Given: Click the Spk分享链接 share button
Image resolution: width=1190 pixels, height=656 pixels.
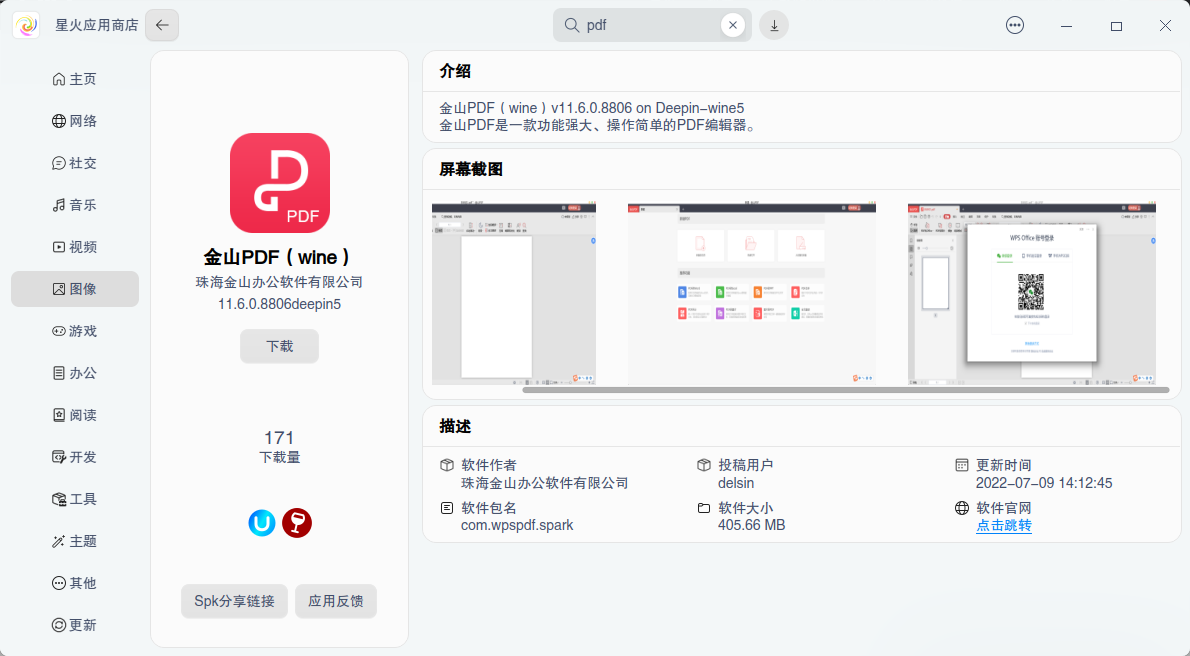Looking at the screenshot, I should pos(234,601).
